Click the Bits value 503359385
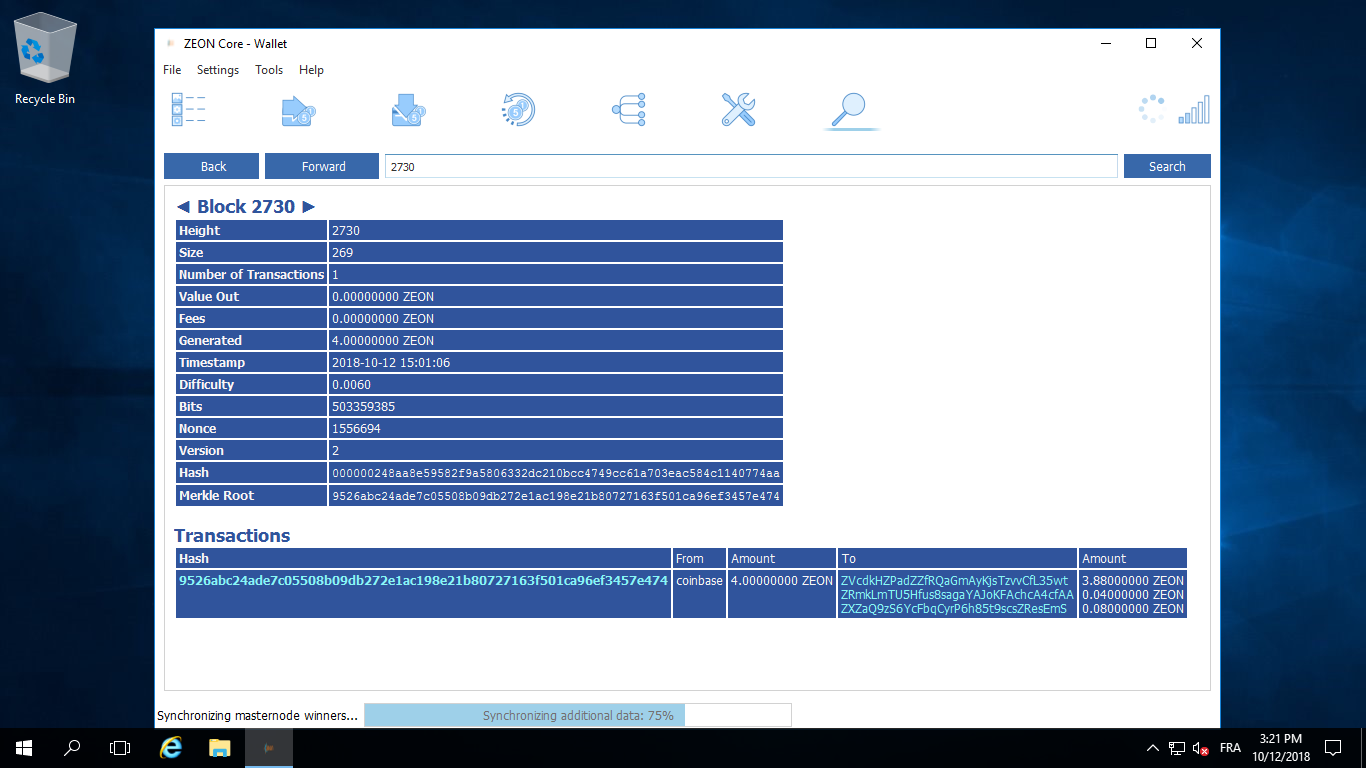1366x768 pixels. (363, 406)
